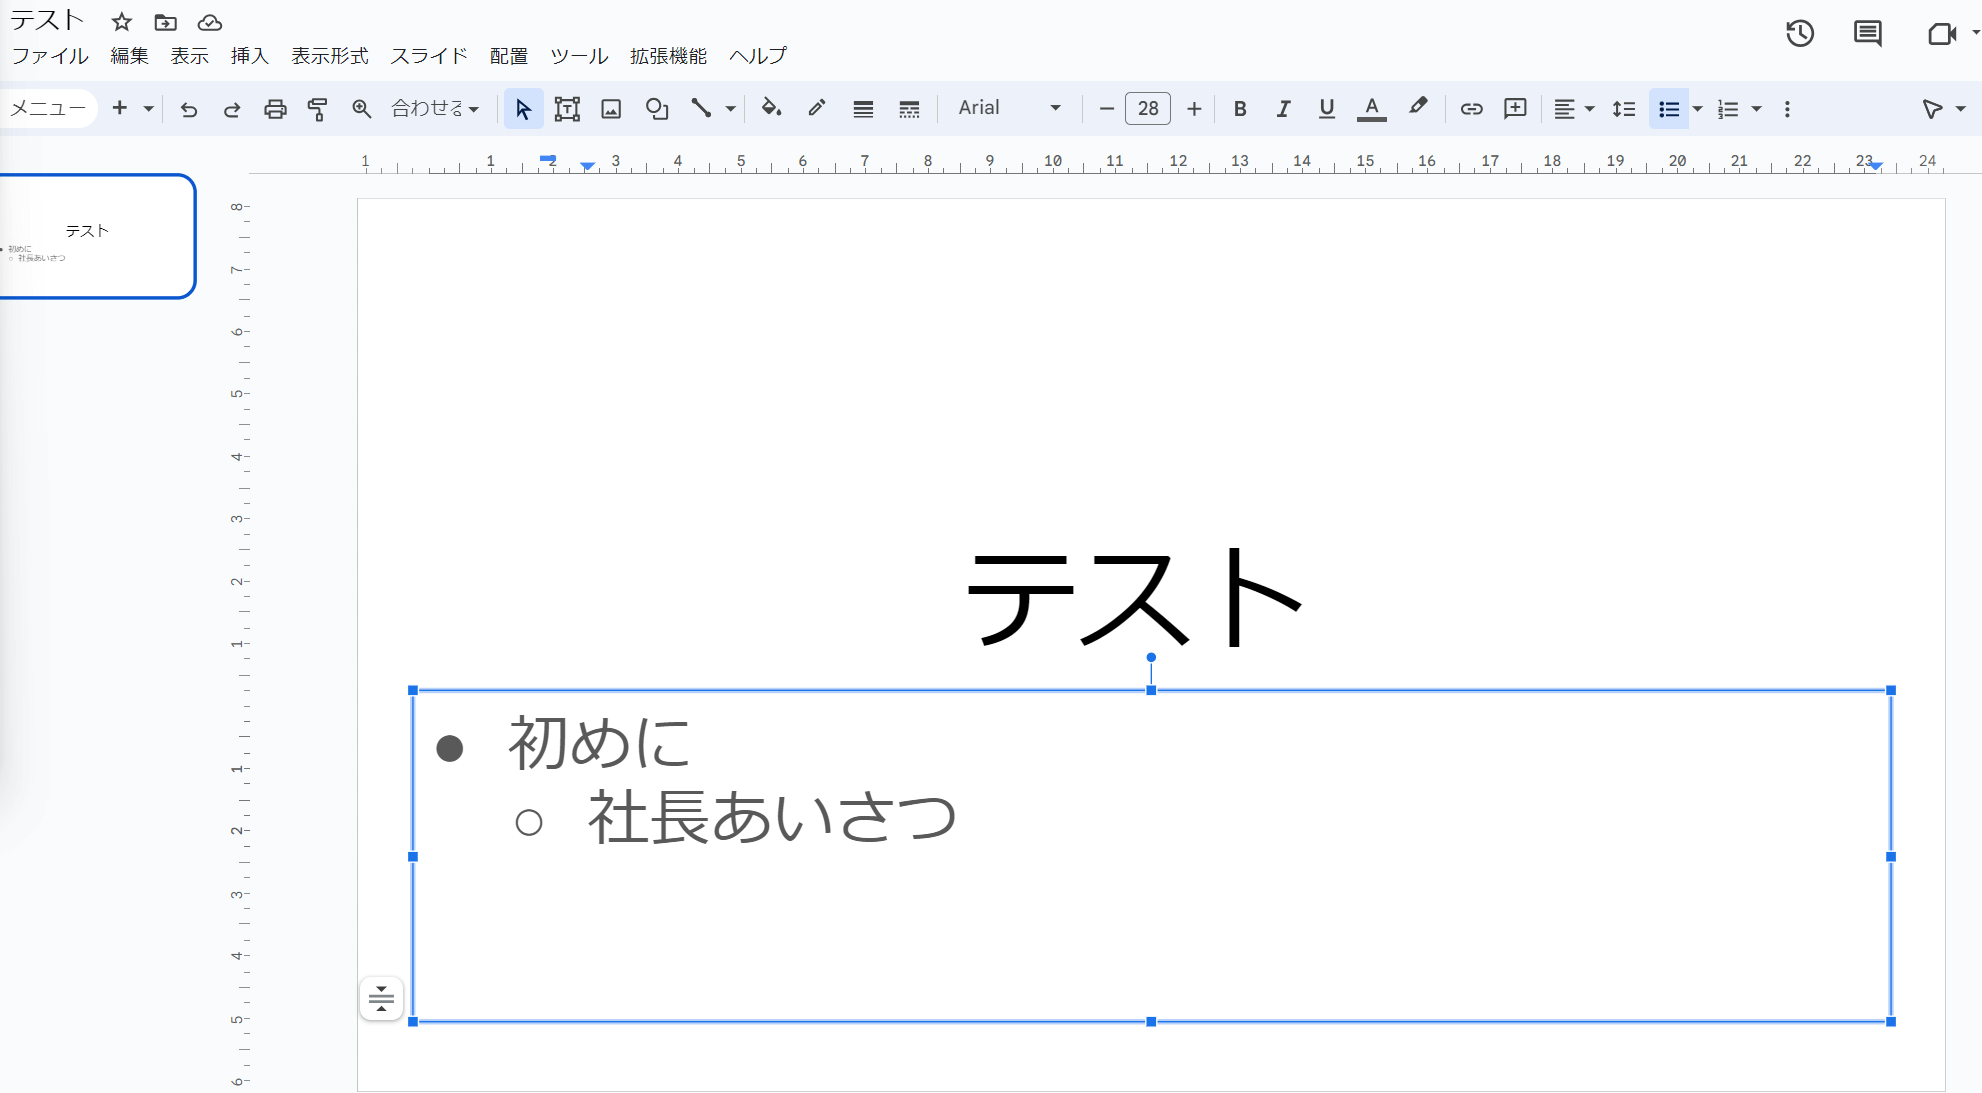This screenshot has width=1982, height=1093.
Task: Click the text color underlined A
Action: [x=1371, y=109]
